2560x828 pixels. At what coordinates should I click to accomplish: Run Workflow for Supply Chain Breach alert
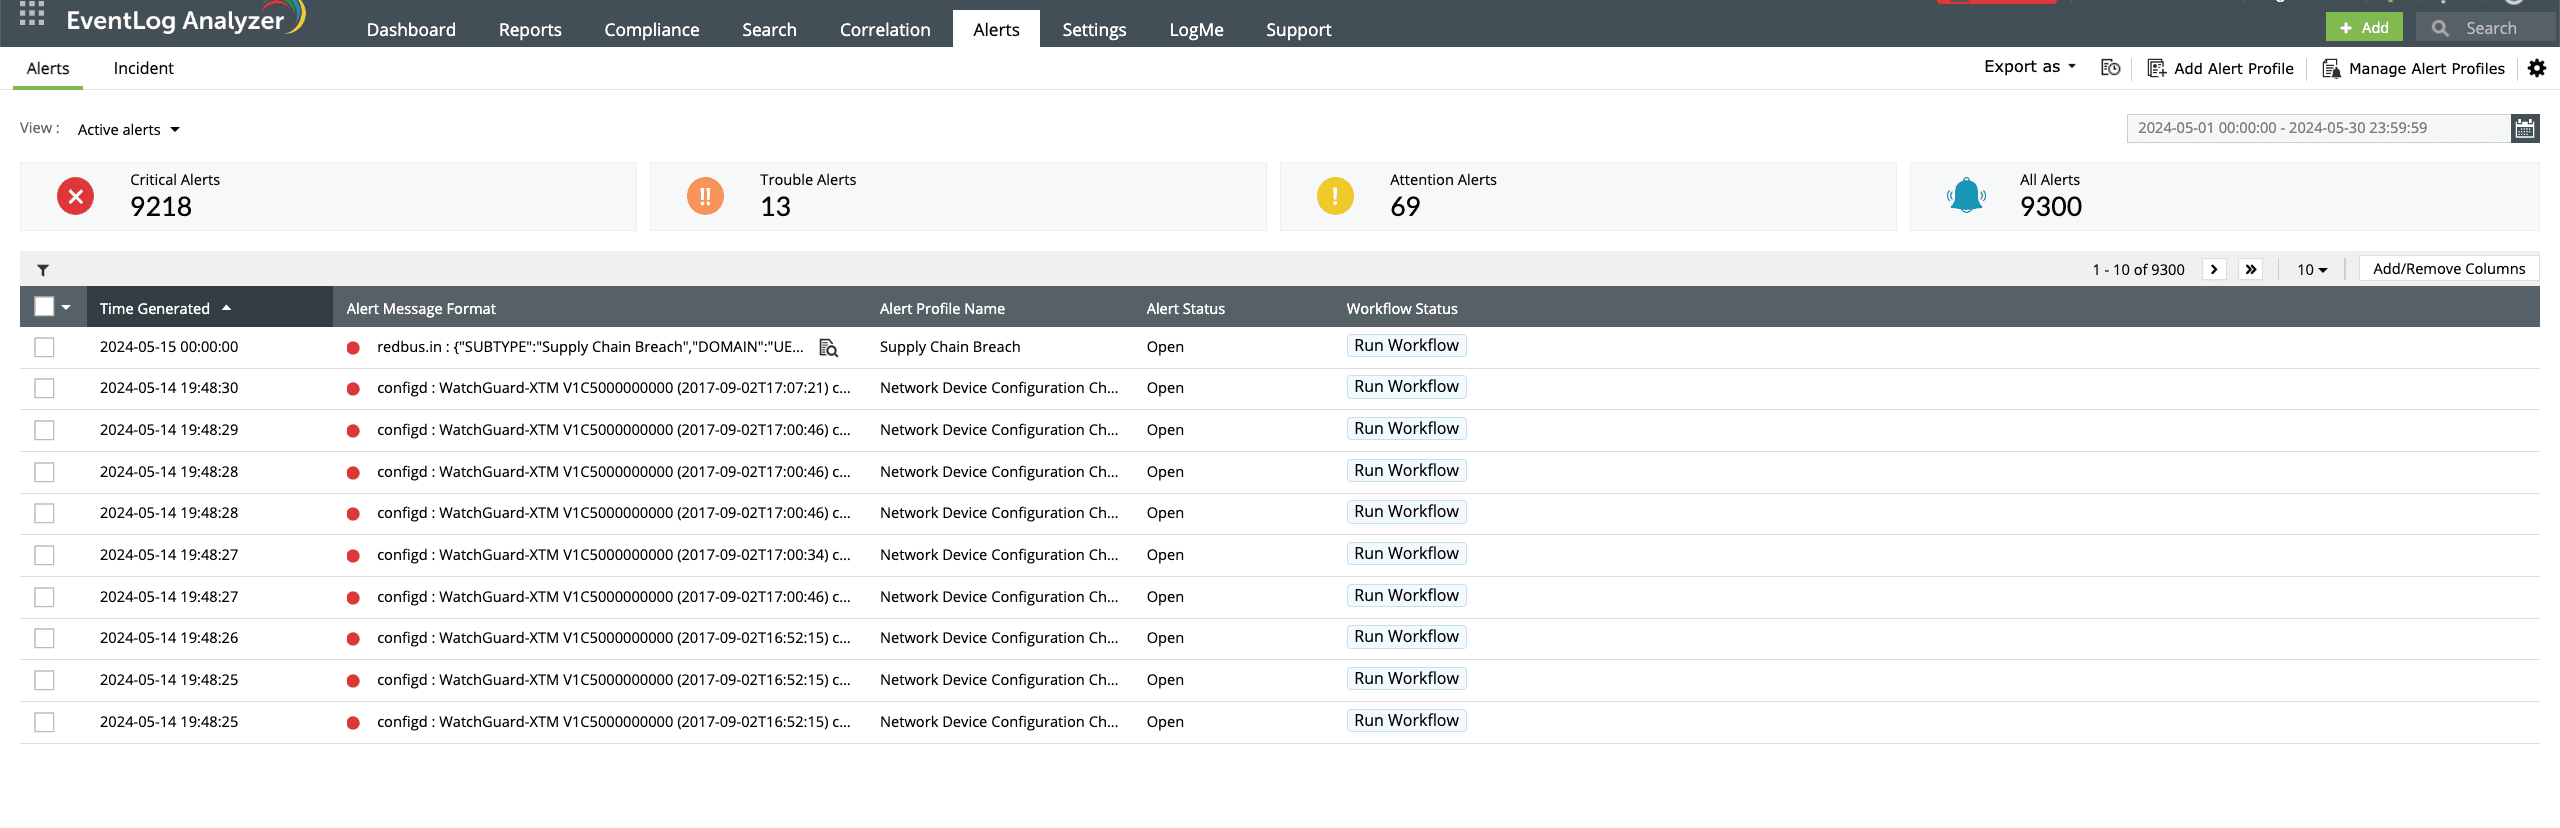(x=1406, y=346)
